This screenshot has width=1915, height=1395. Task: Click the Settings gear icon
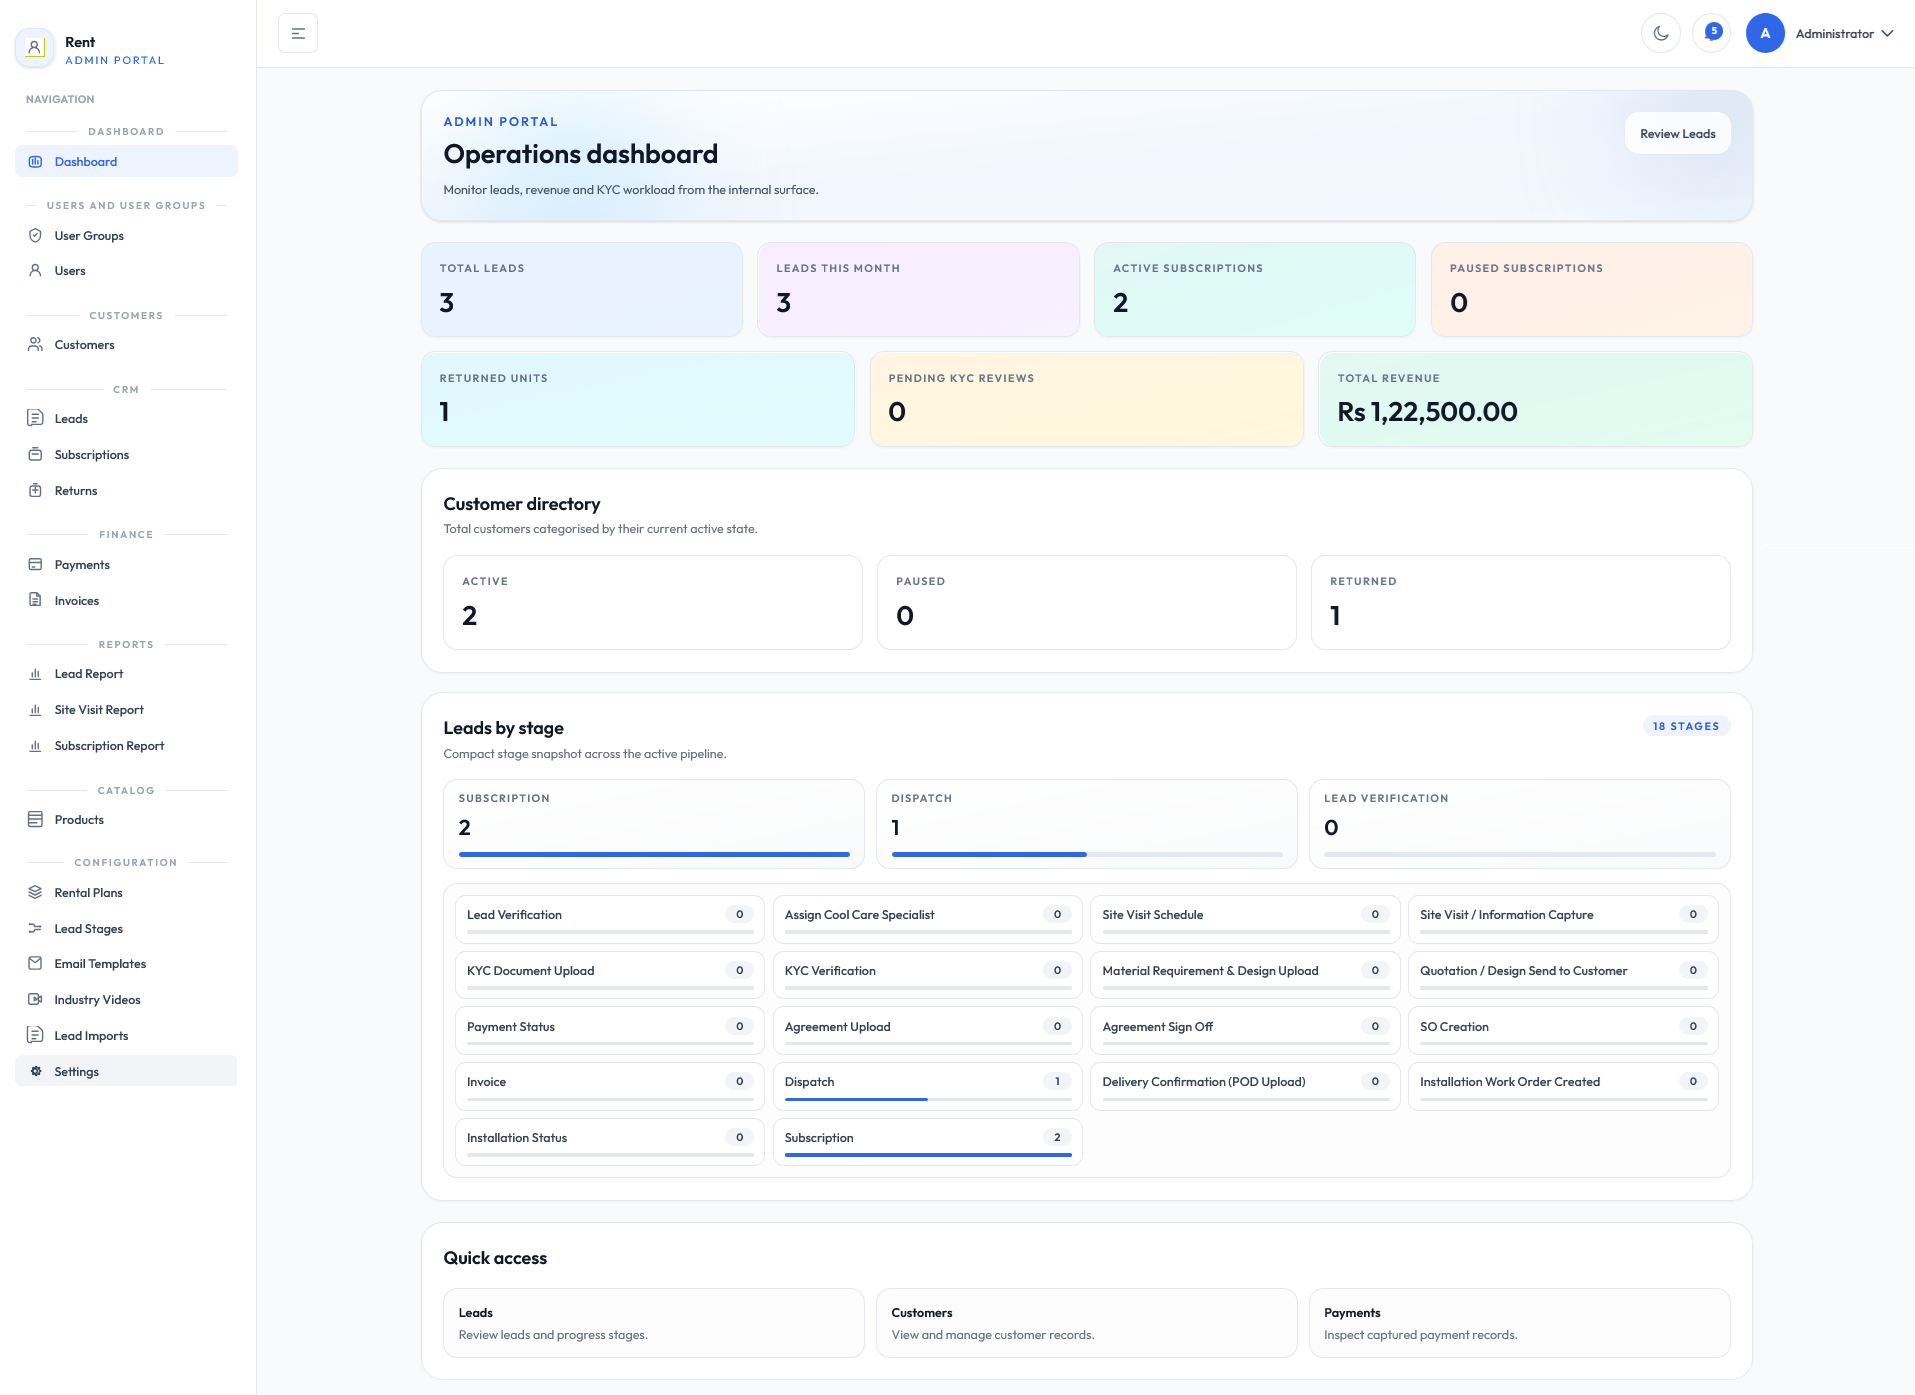tap(35, 1071)
